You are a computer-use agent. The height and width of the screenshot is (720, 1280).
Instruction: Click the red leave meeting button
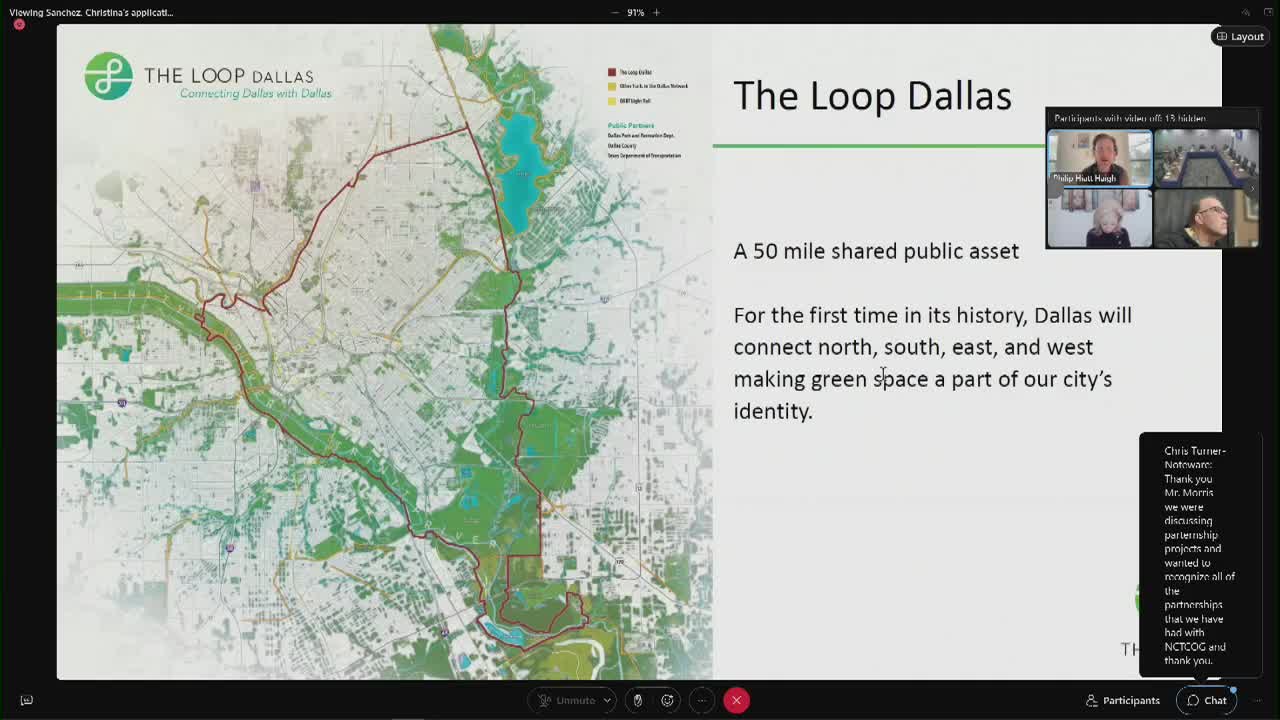tap(736, 700)
